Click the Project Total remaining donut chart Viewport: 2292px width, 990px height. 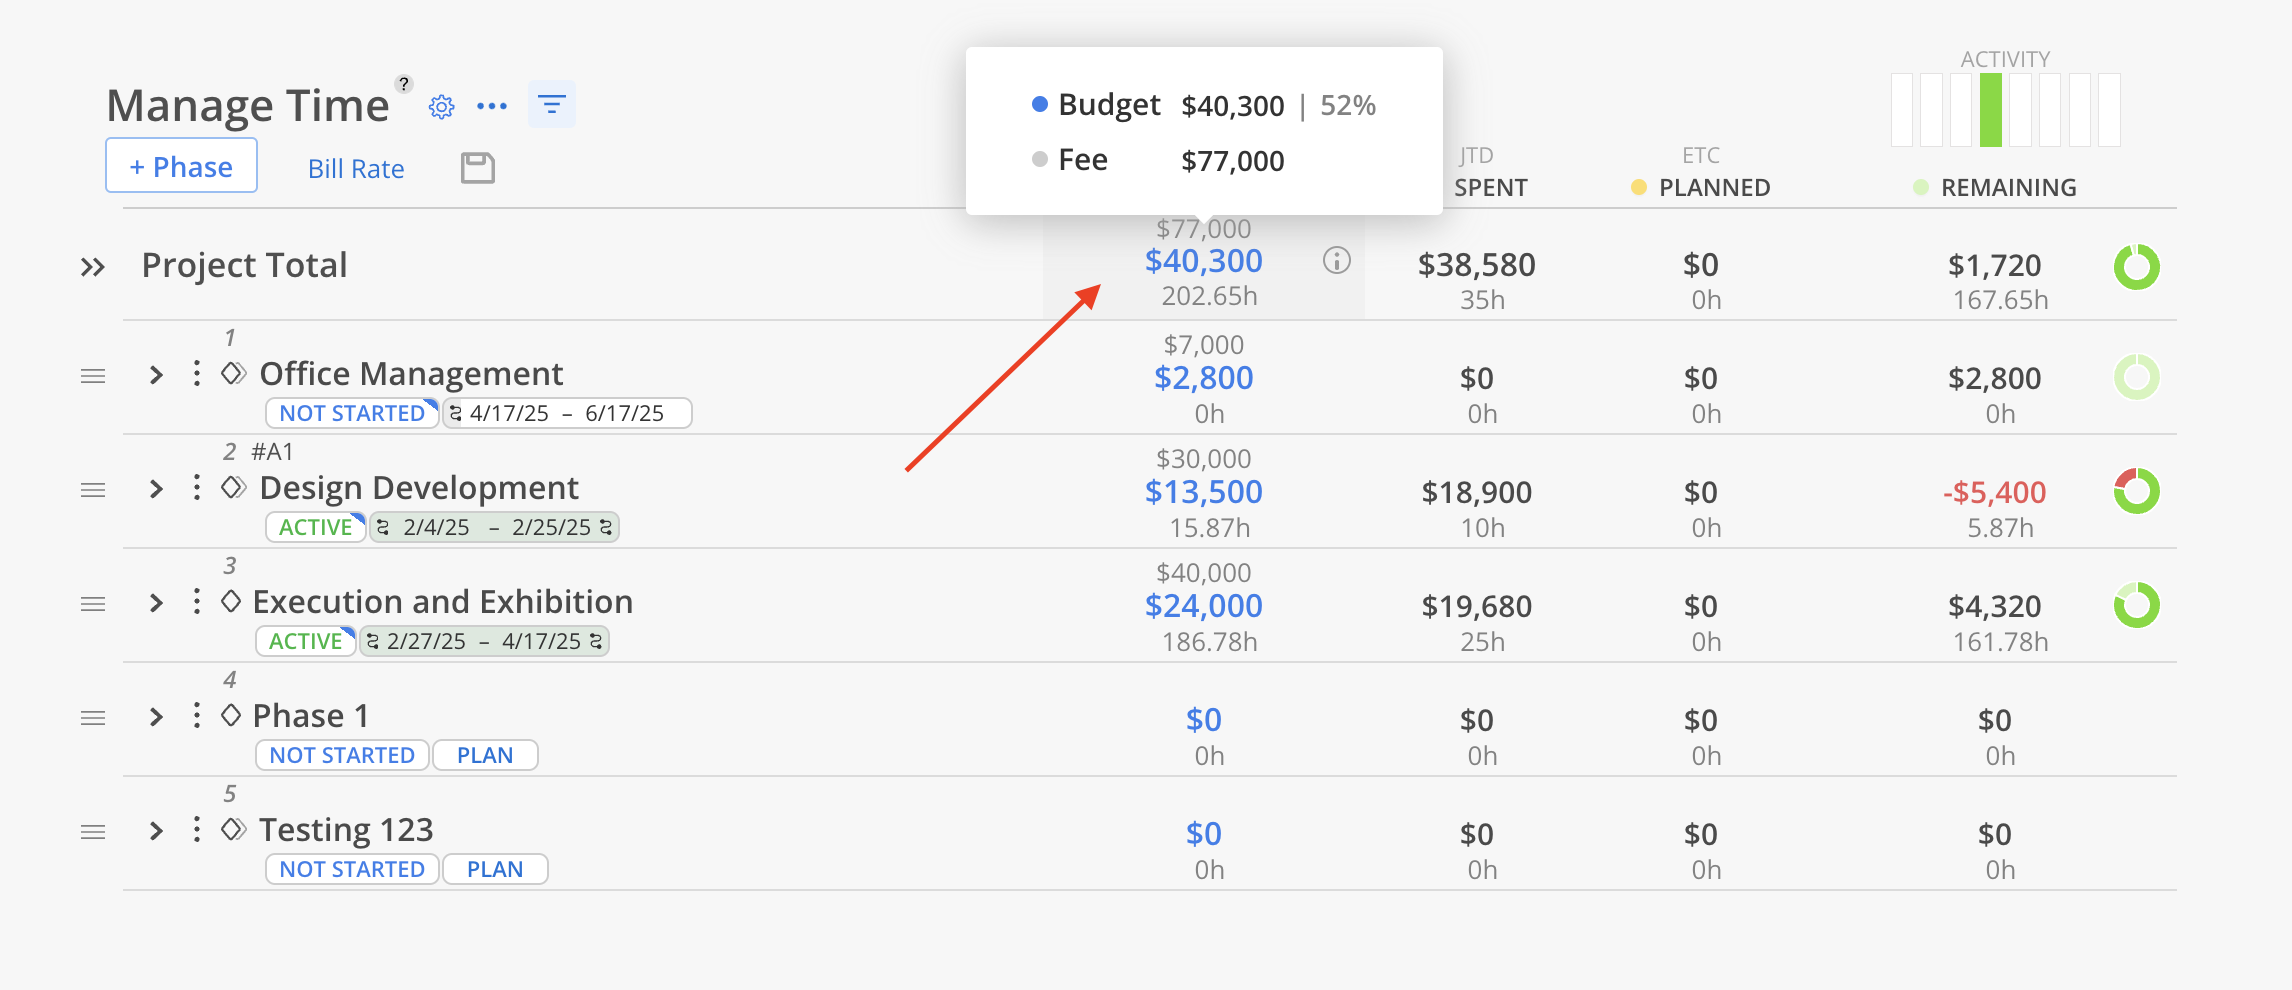(x=2136, y=267)
